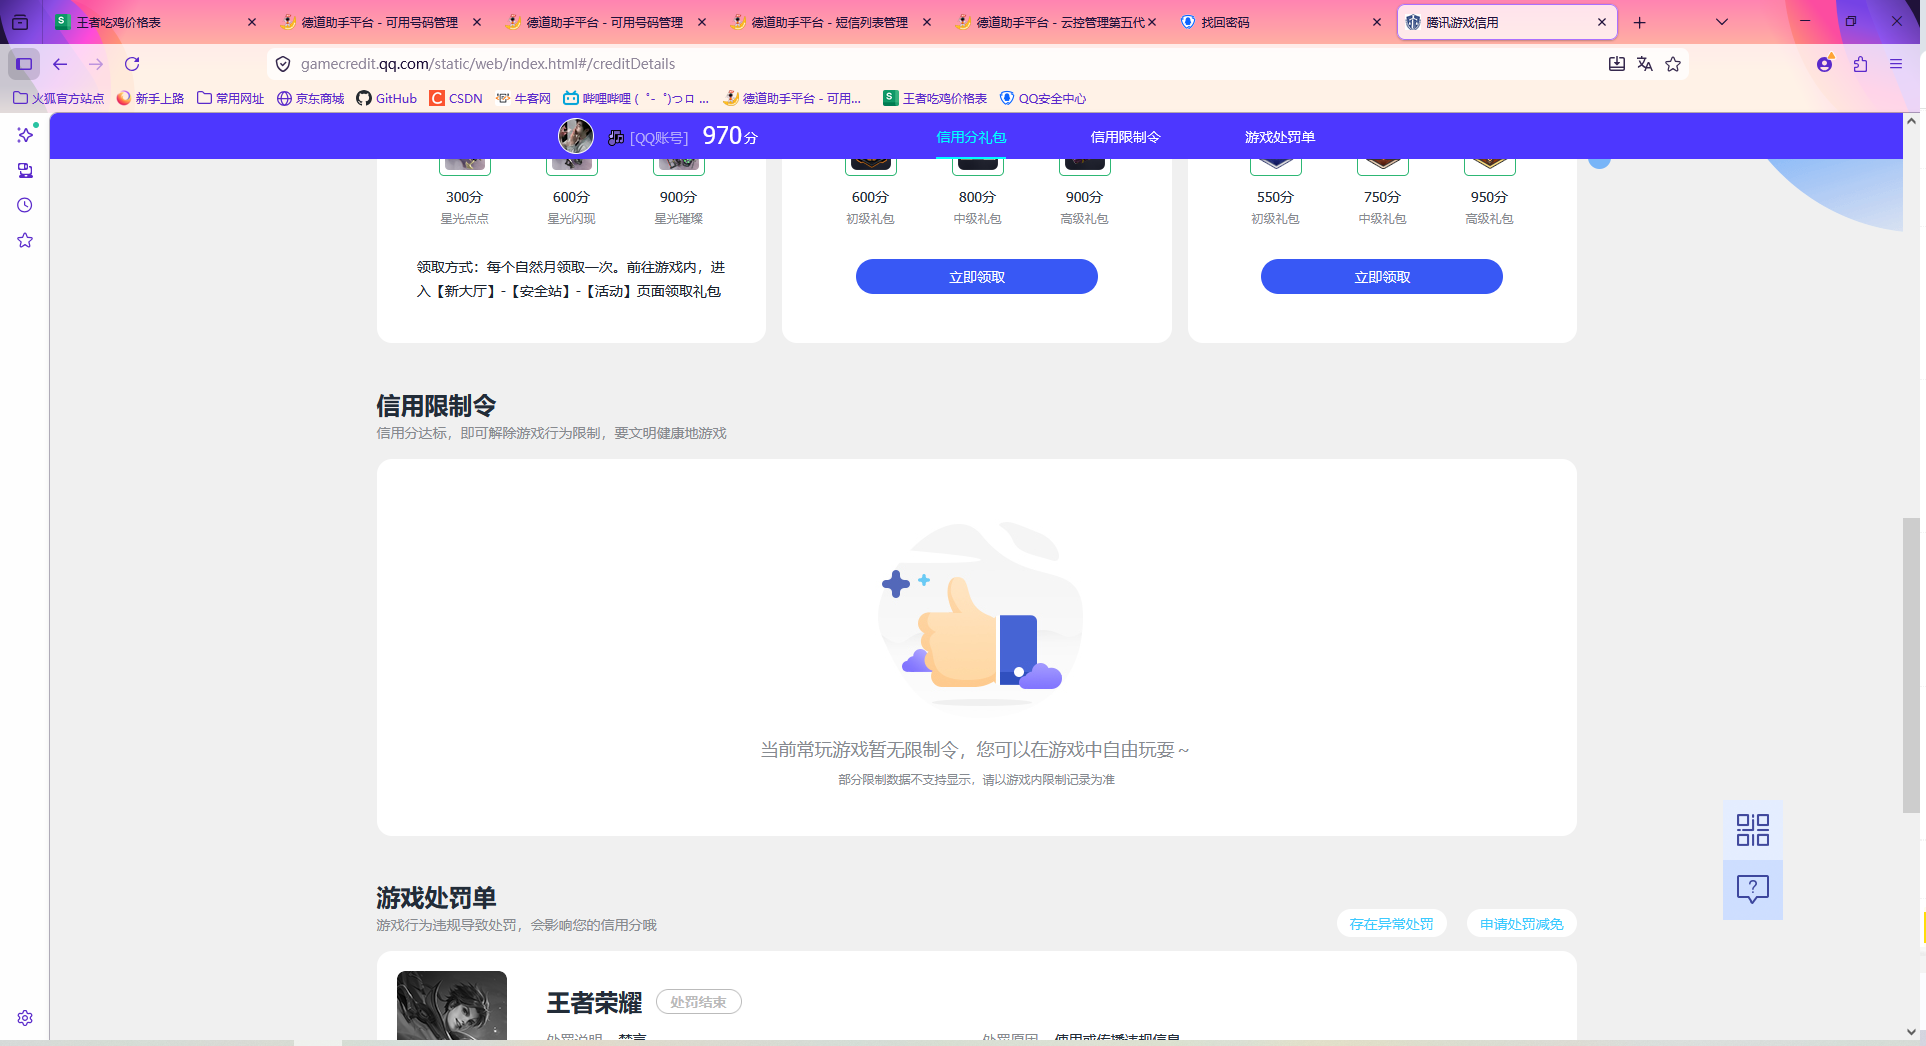1926x1046 pixels.
Task: Open the browser profile account icon
Action: tap(1824, 63)
